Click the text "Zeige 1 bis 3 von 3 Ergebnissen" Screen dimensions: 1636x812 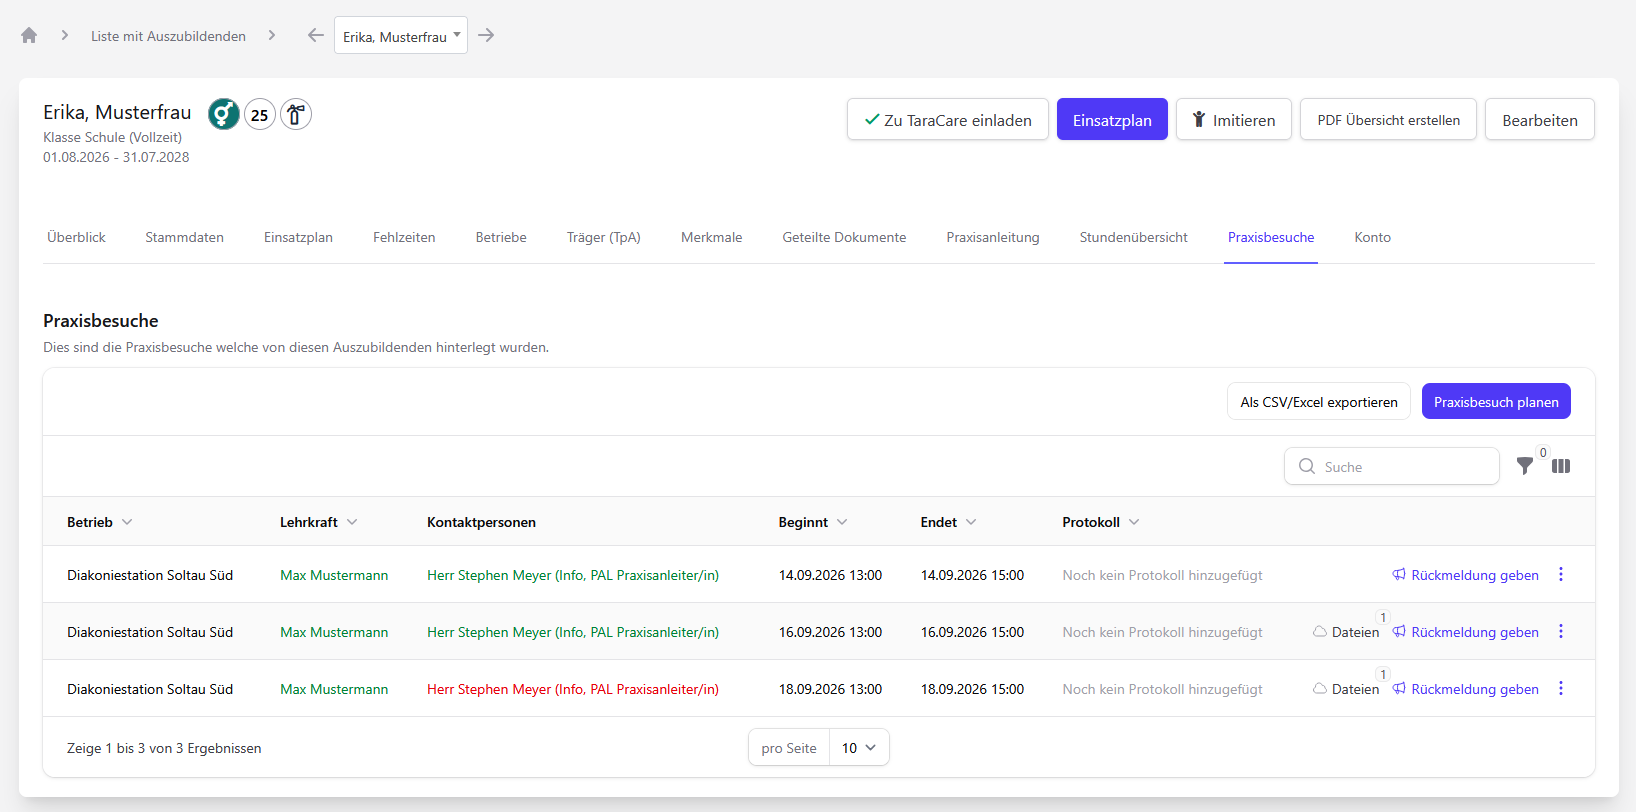[164, 748]
